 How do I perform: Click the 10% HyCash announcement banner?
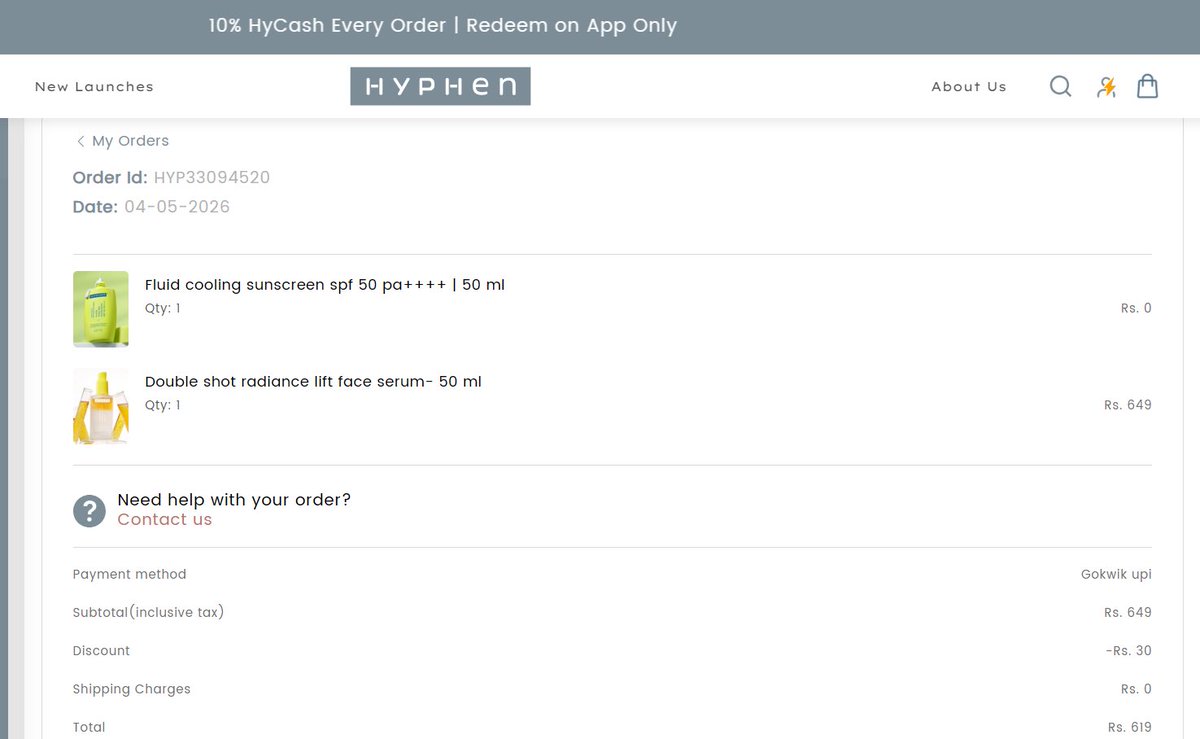[443, 26]
